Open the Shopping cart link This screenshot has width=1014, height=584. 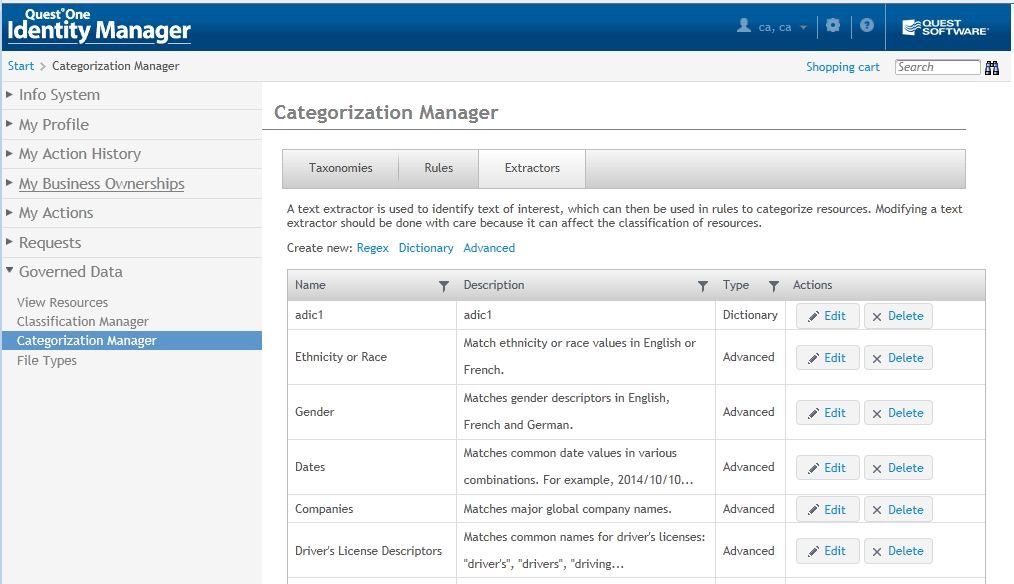[x=843, y=67]
